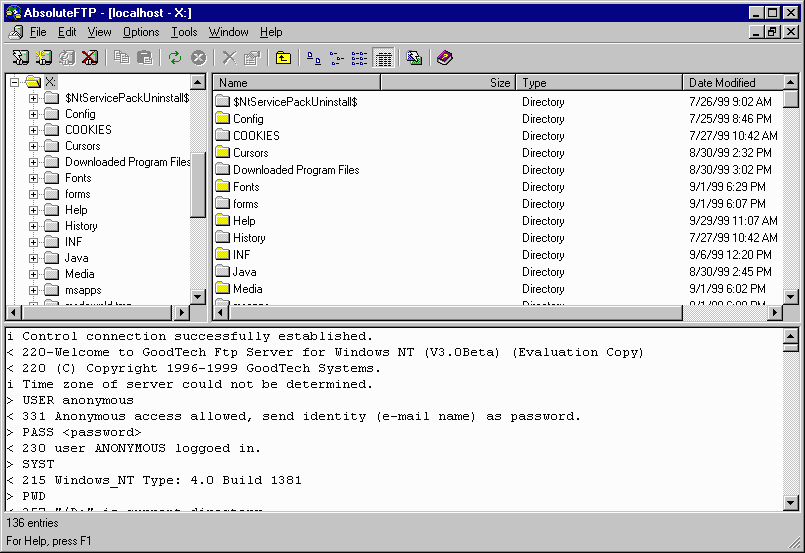Open the View menu
The width and height of the screenshot is (805, 553).
[99, 32]
